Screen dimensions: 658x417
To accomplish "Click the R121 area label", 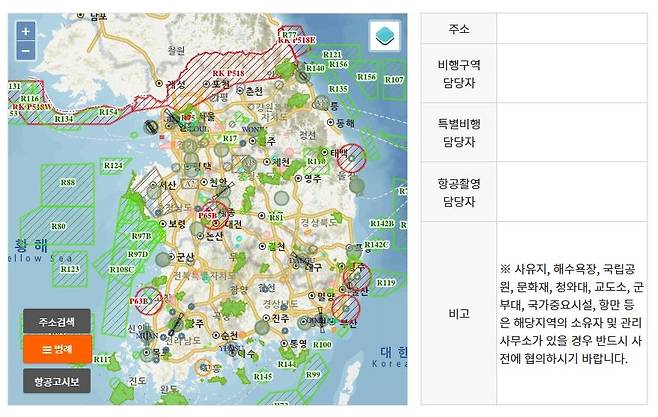I will click(332, 55).
